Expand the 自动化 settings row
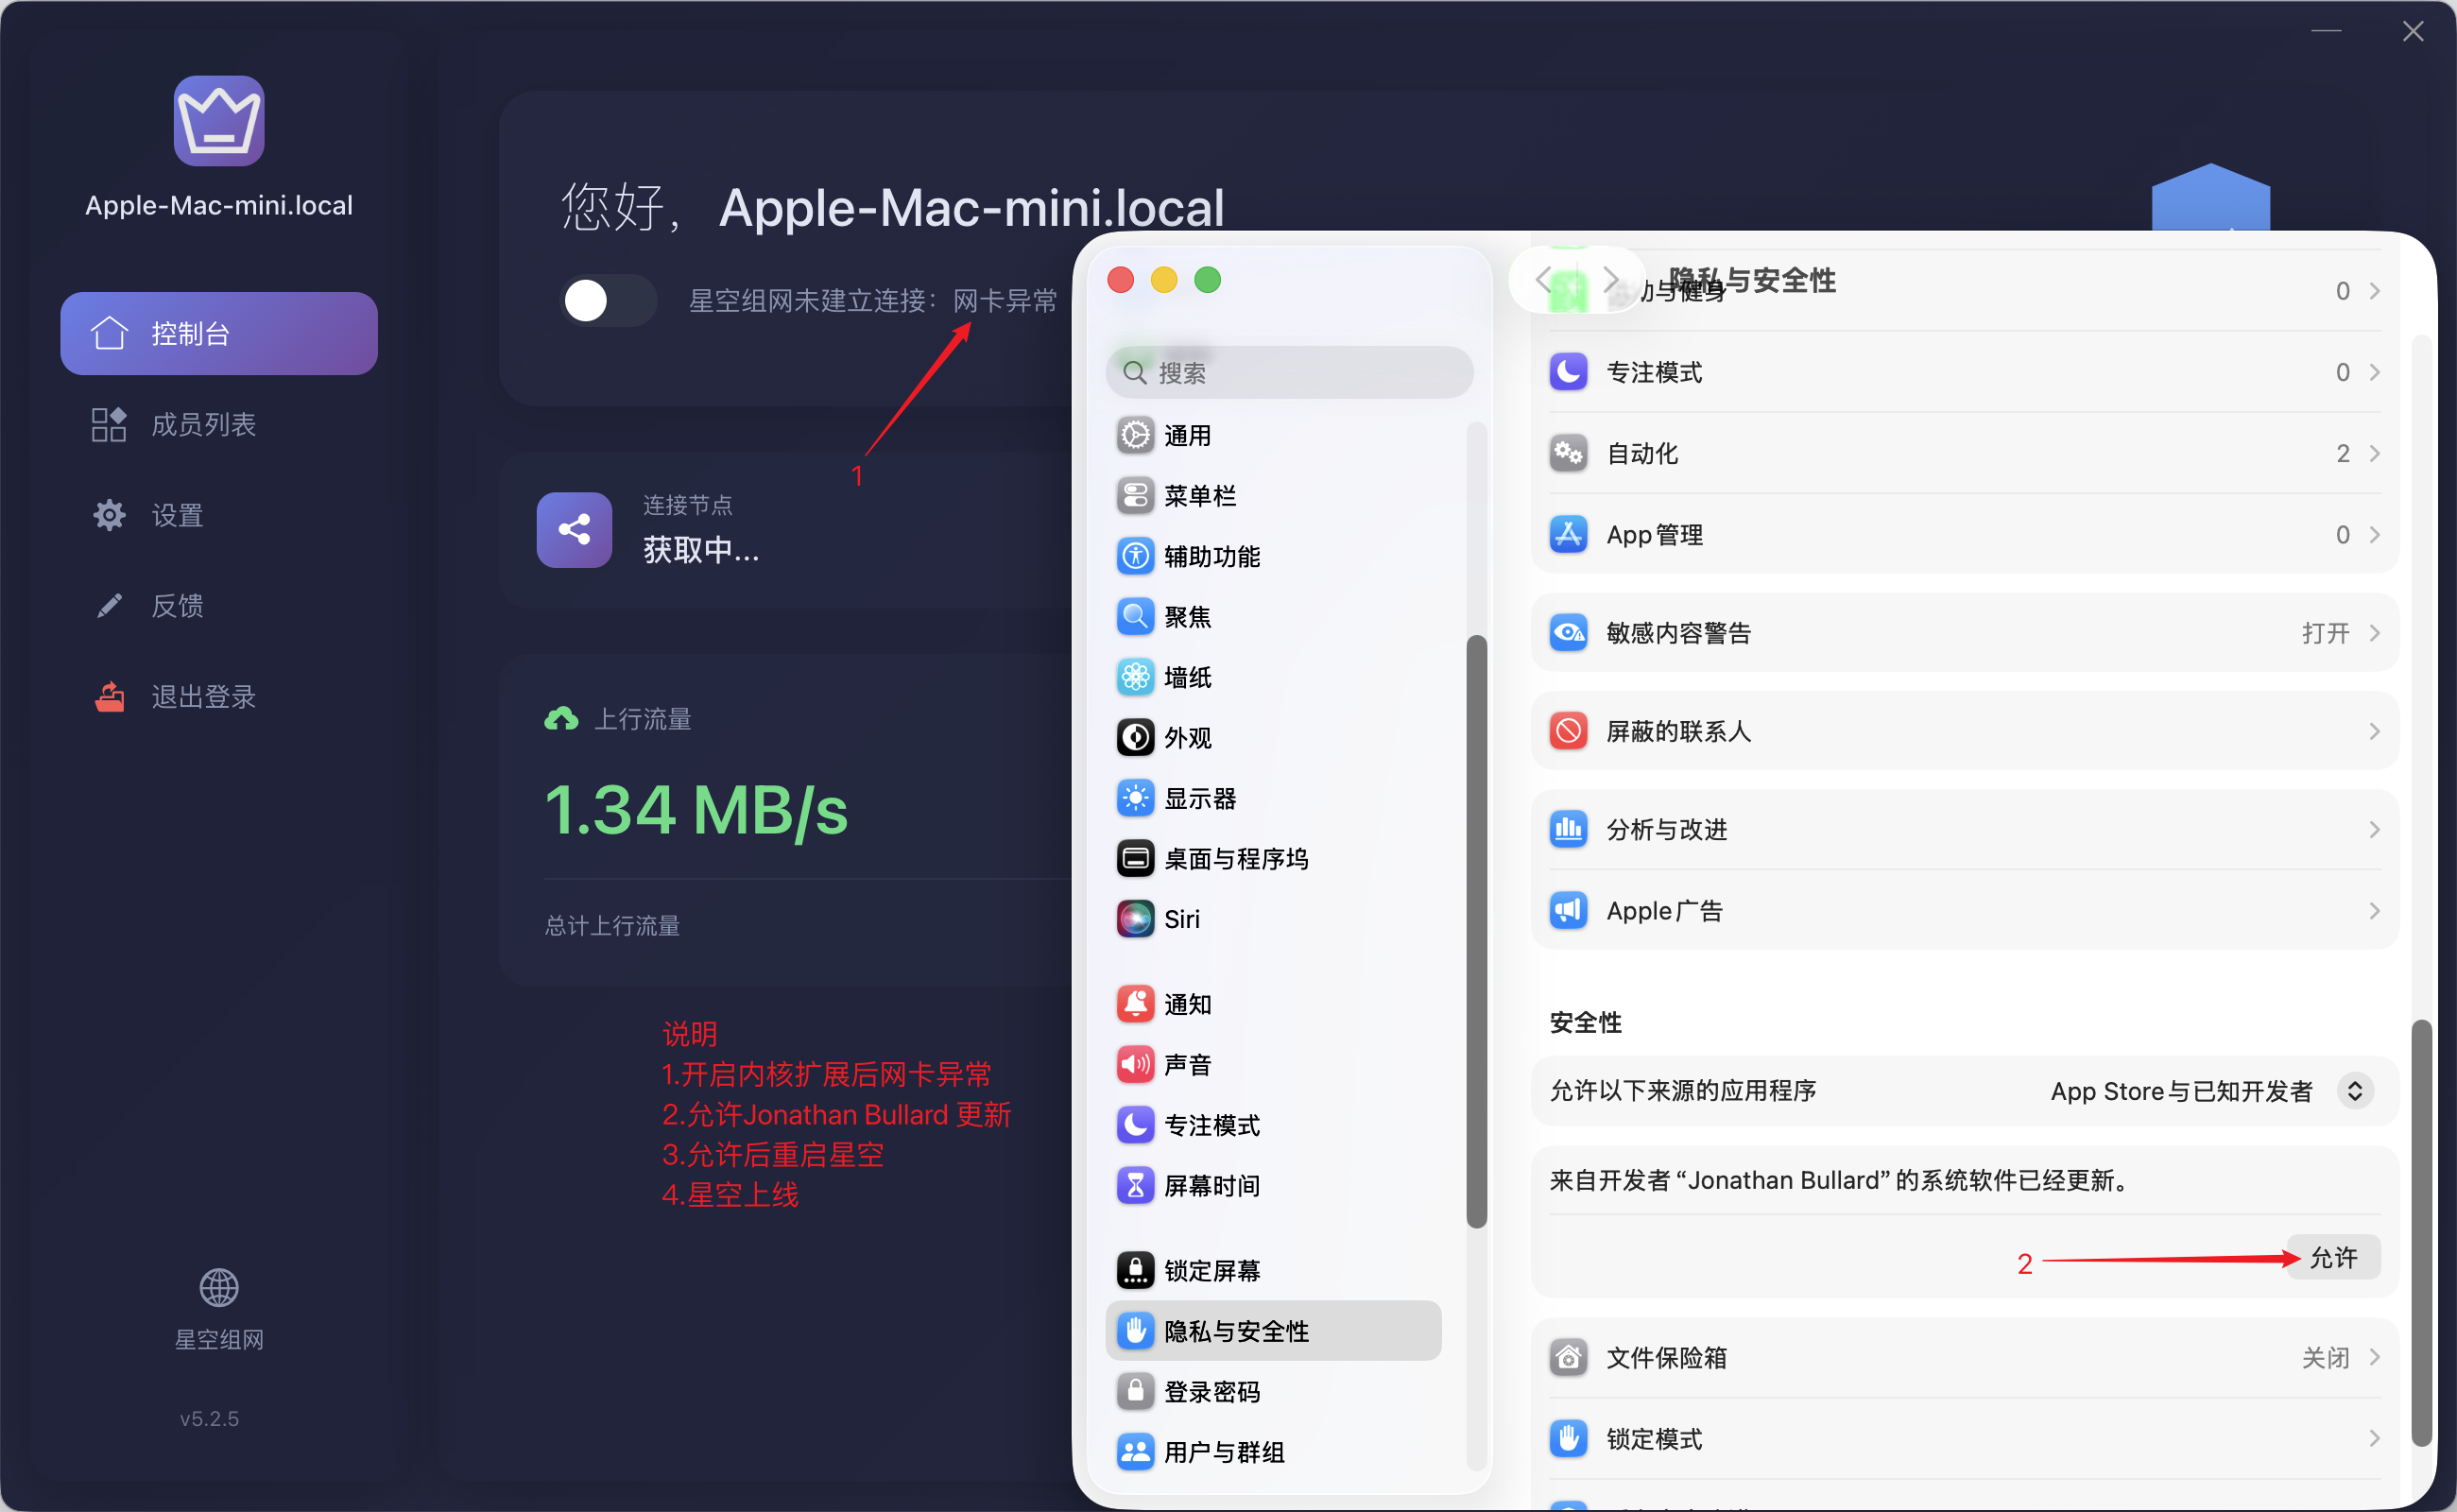The height and width of the screenshot is (1512, 2457). point(2374,453)
